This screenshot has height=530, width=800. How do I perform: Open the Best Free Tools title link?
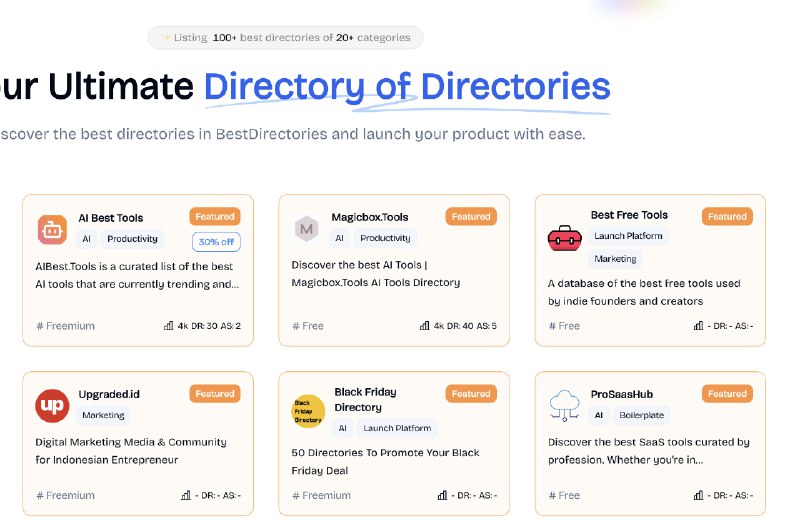[x=629, y=215]
